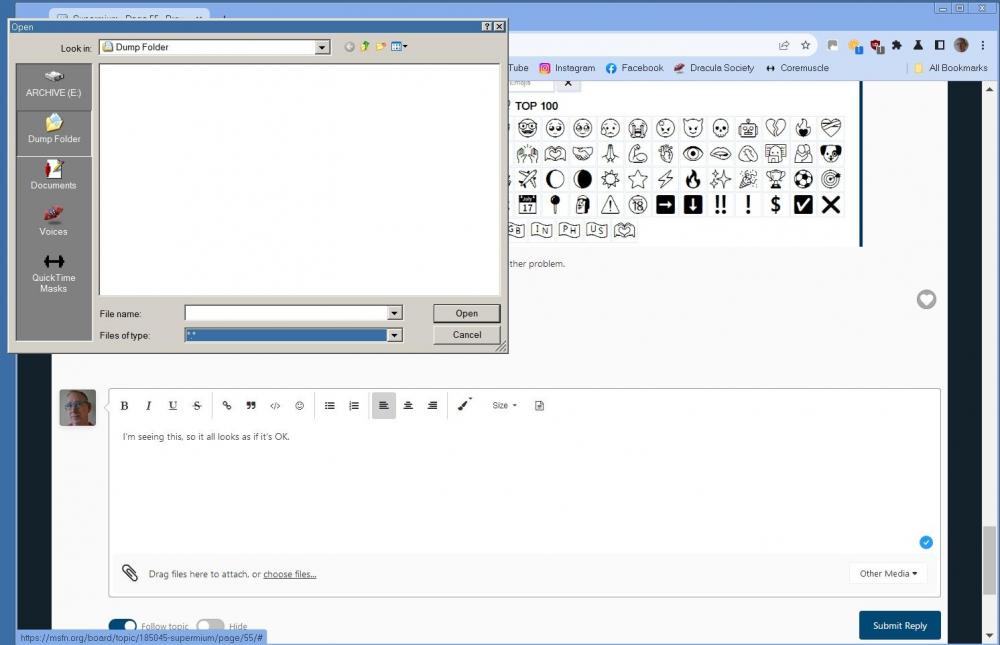1000x645 pixels.
Task: Insert a quote block in the reply
Action: click(x=251, y=406)
